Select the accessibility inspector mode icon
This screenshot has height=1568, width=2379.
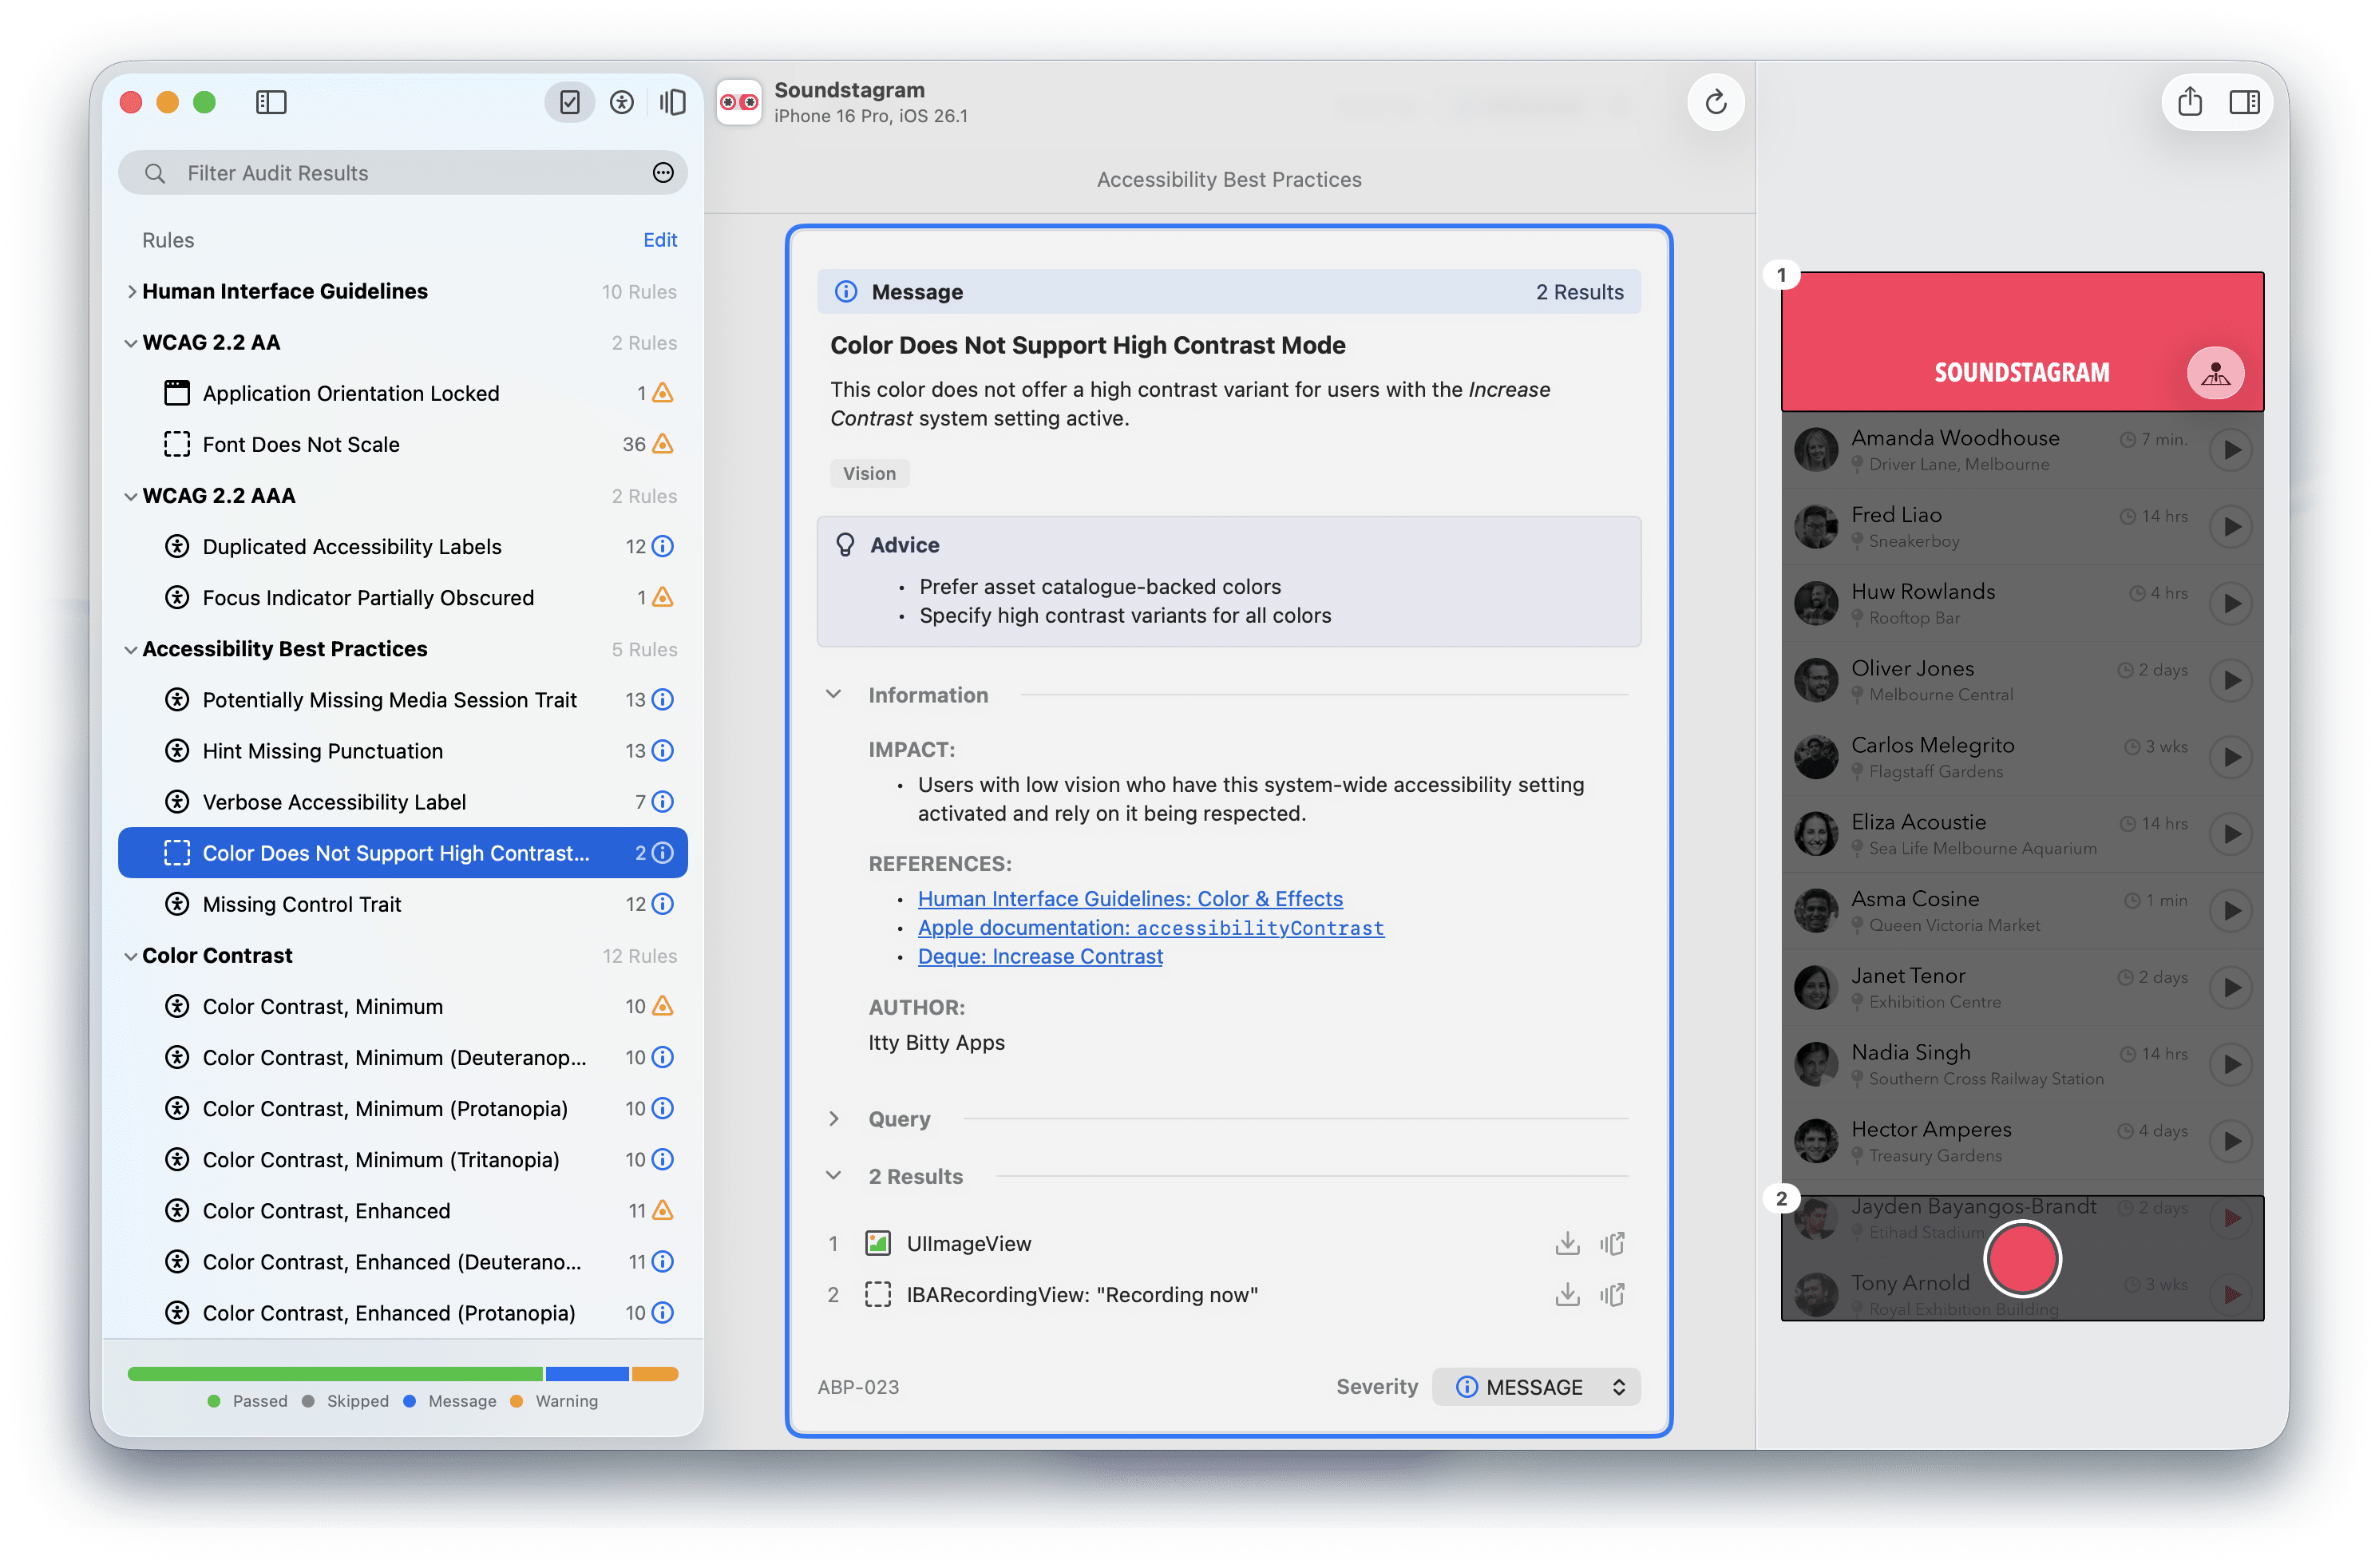pyautogui.click(x=621, y=102)
